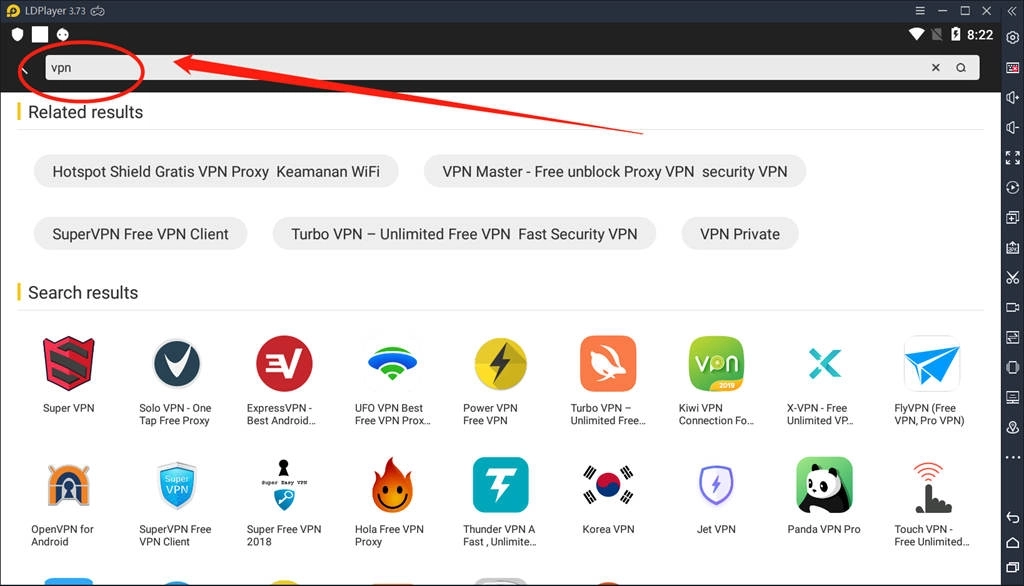Image resolution: width=1024 pixels, height=586 pixels.
Task: Enter fullscreen mode from sidebar
Action: [x=1012, y=158]
